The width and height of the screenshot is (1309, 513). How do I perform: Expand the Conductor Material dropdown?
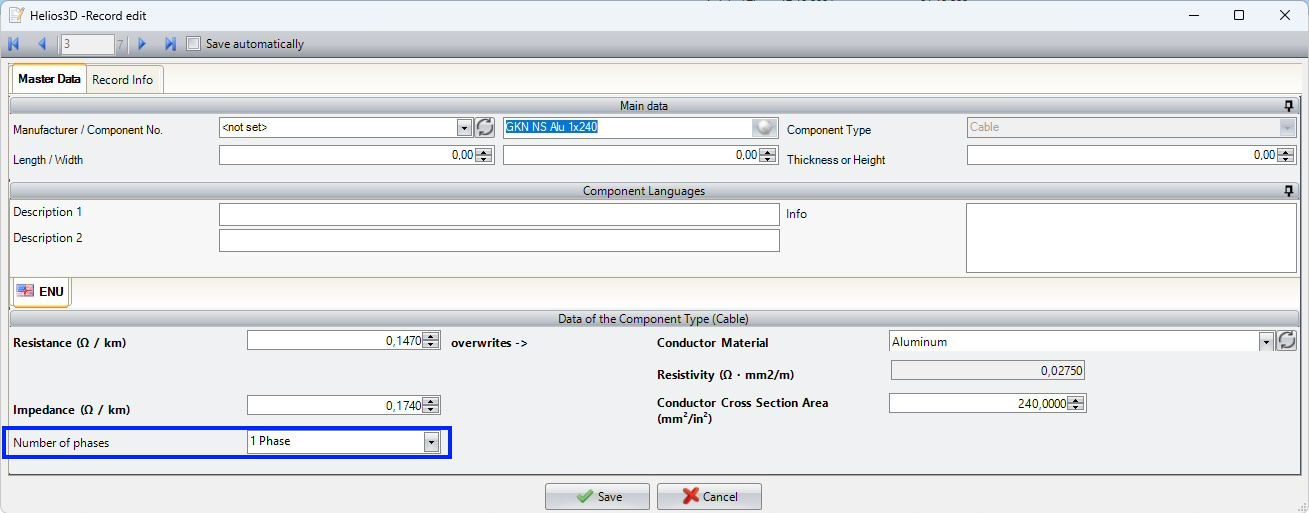coord(1266,342)
